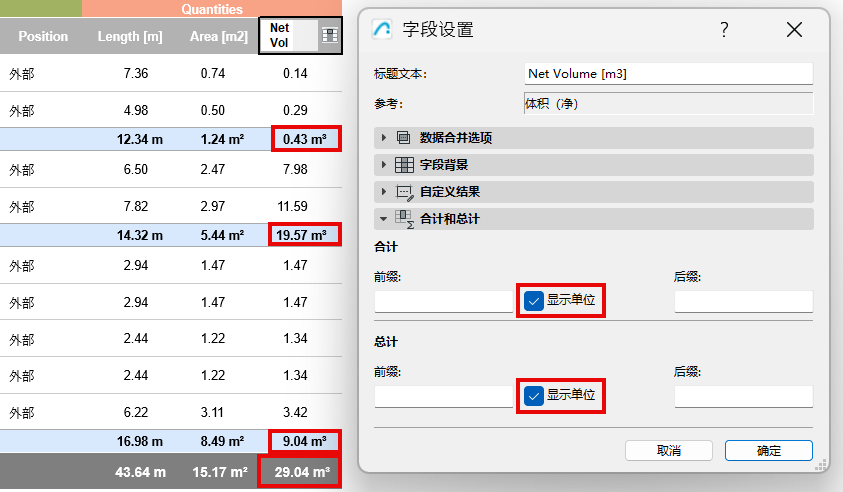Expand 数据合并选项 using its disclosure triangle
The width and height of the screenshot is (843, 492).
tap(383, 138)
